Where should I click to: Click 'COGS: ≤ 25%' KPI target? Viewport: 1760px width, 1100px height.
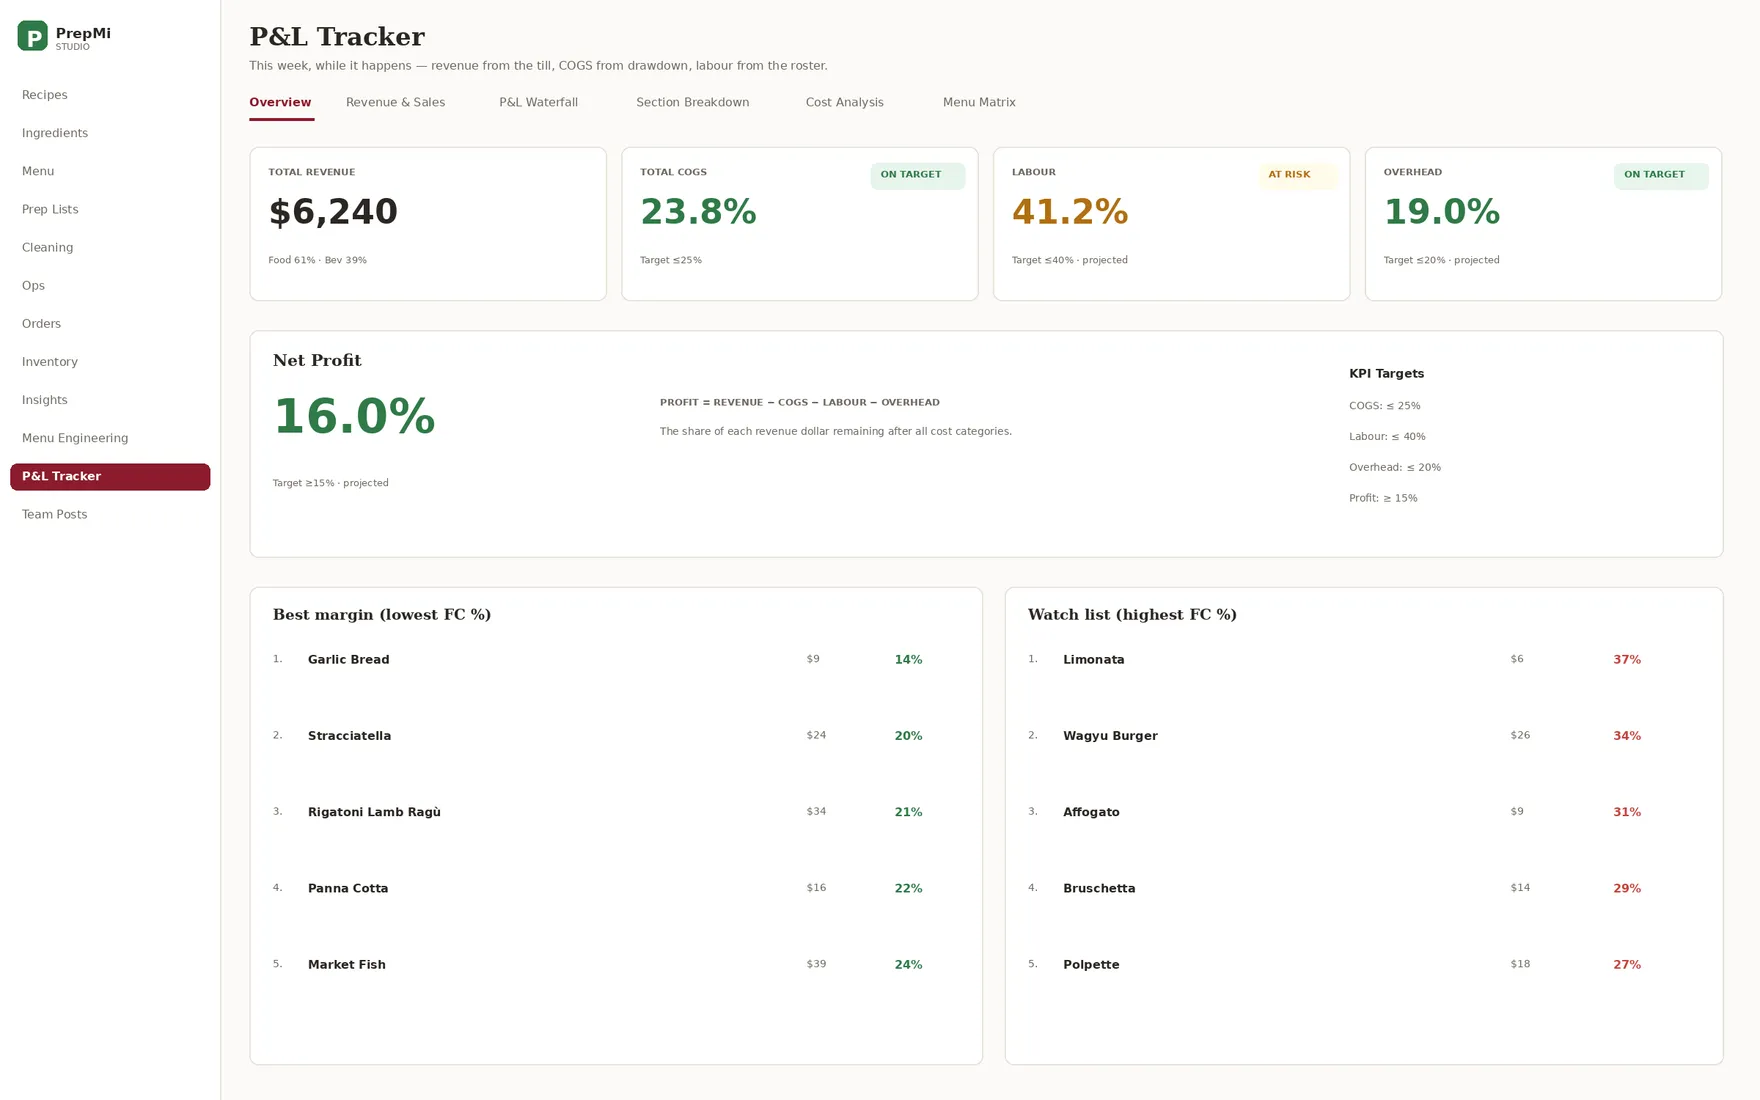(x=1384, y=406)
